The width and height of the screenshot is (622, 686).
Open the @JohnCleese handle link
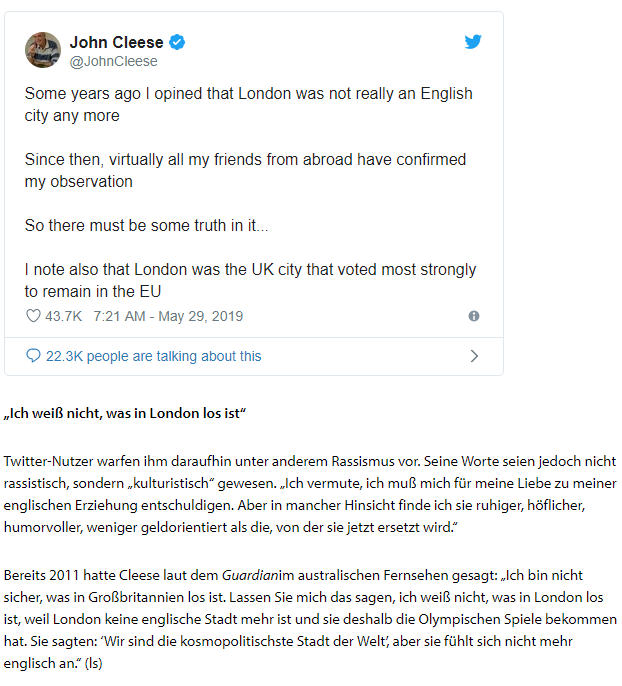[x=114, y=61]
